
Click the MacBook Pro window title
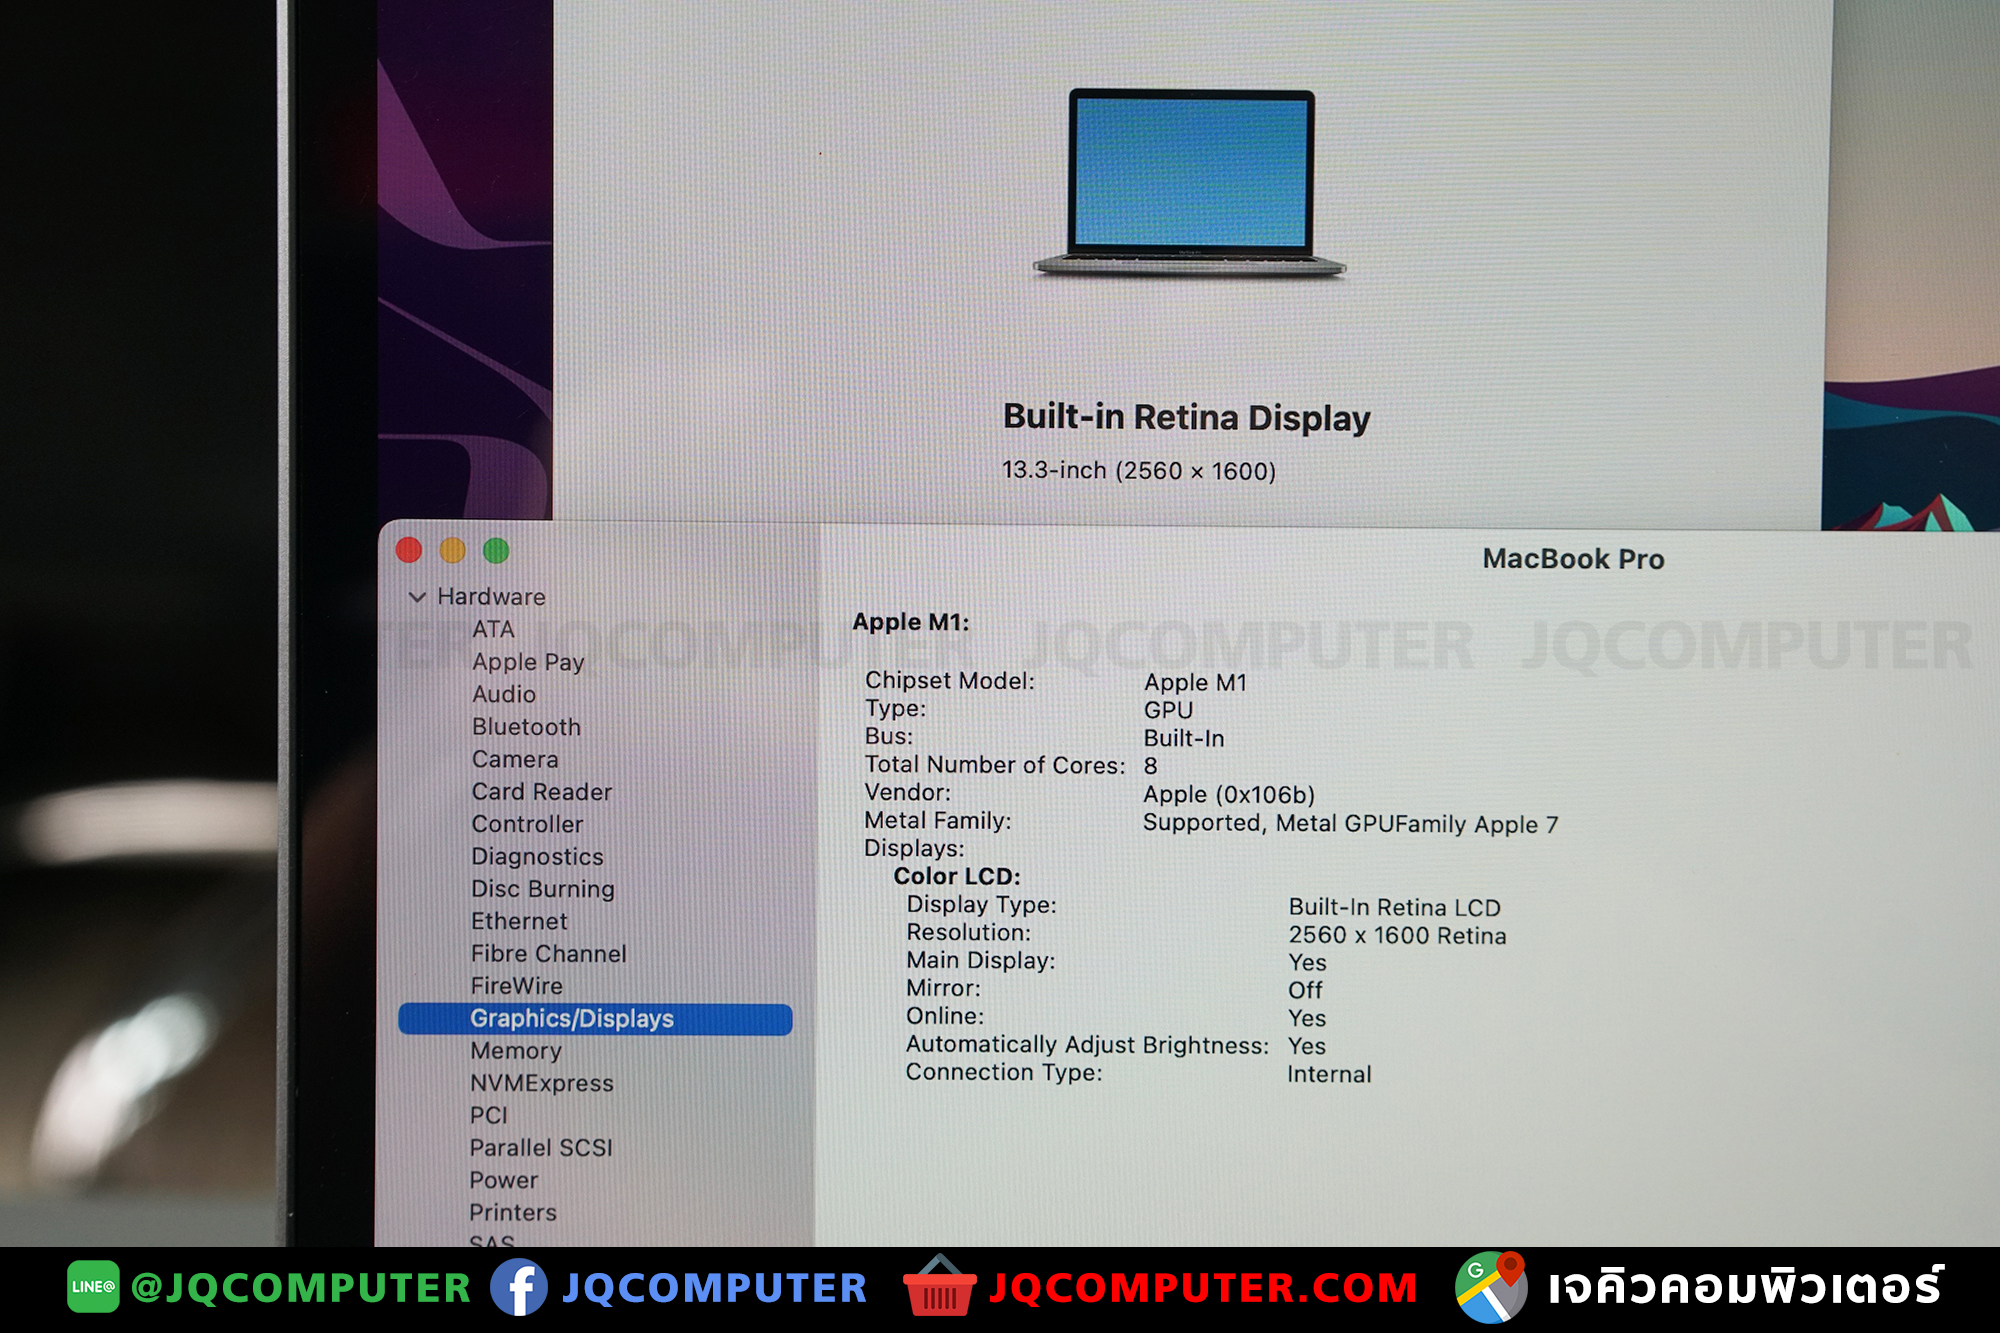pyautogui.click(x=1573, y=559)
